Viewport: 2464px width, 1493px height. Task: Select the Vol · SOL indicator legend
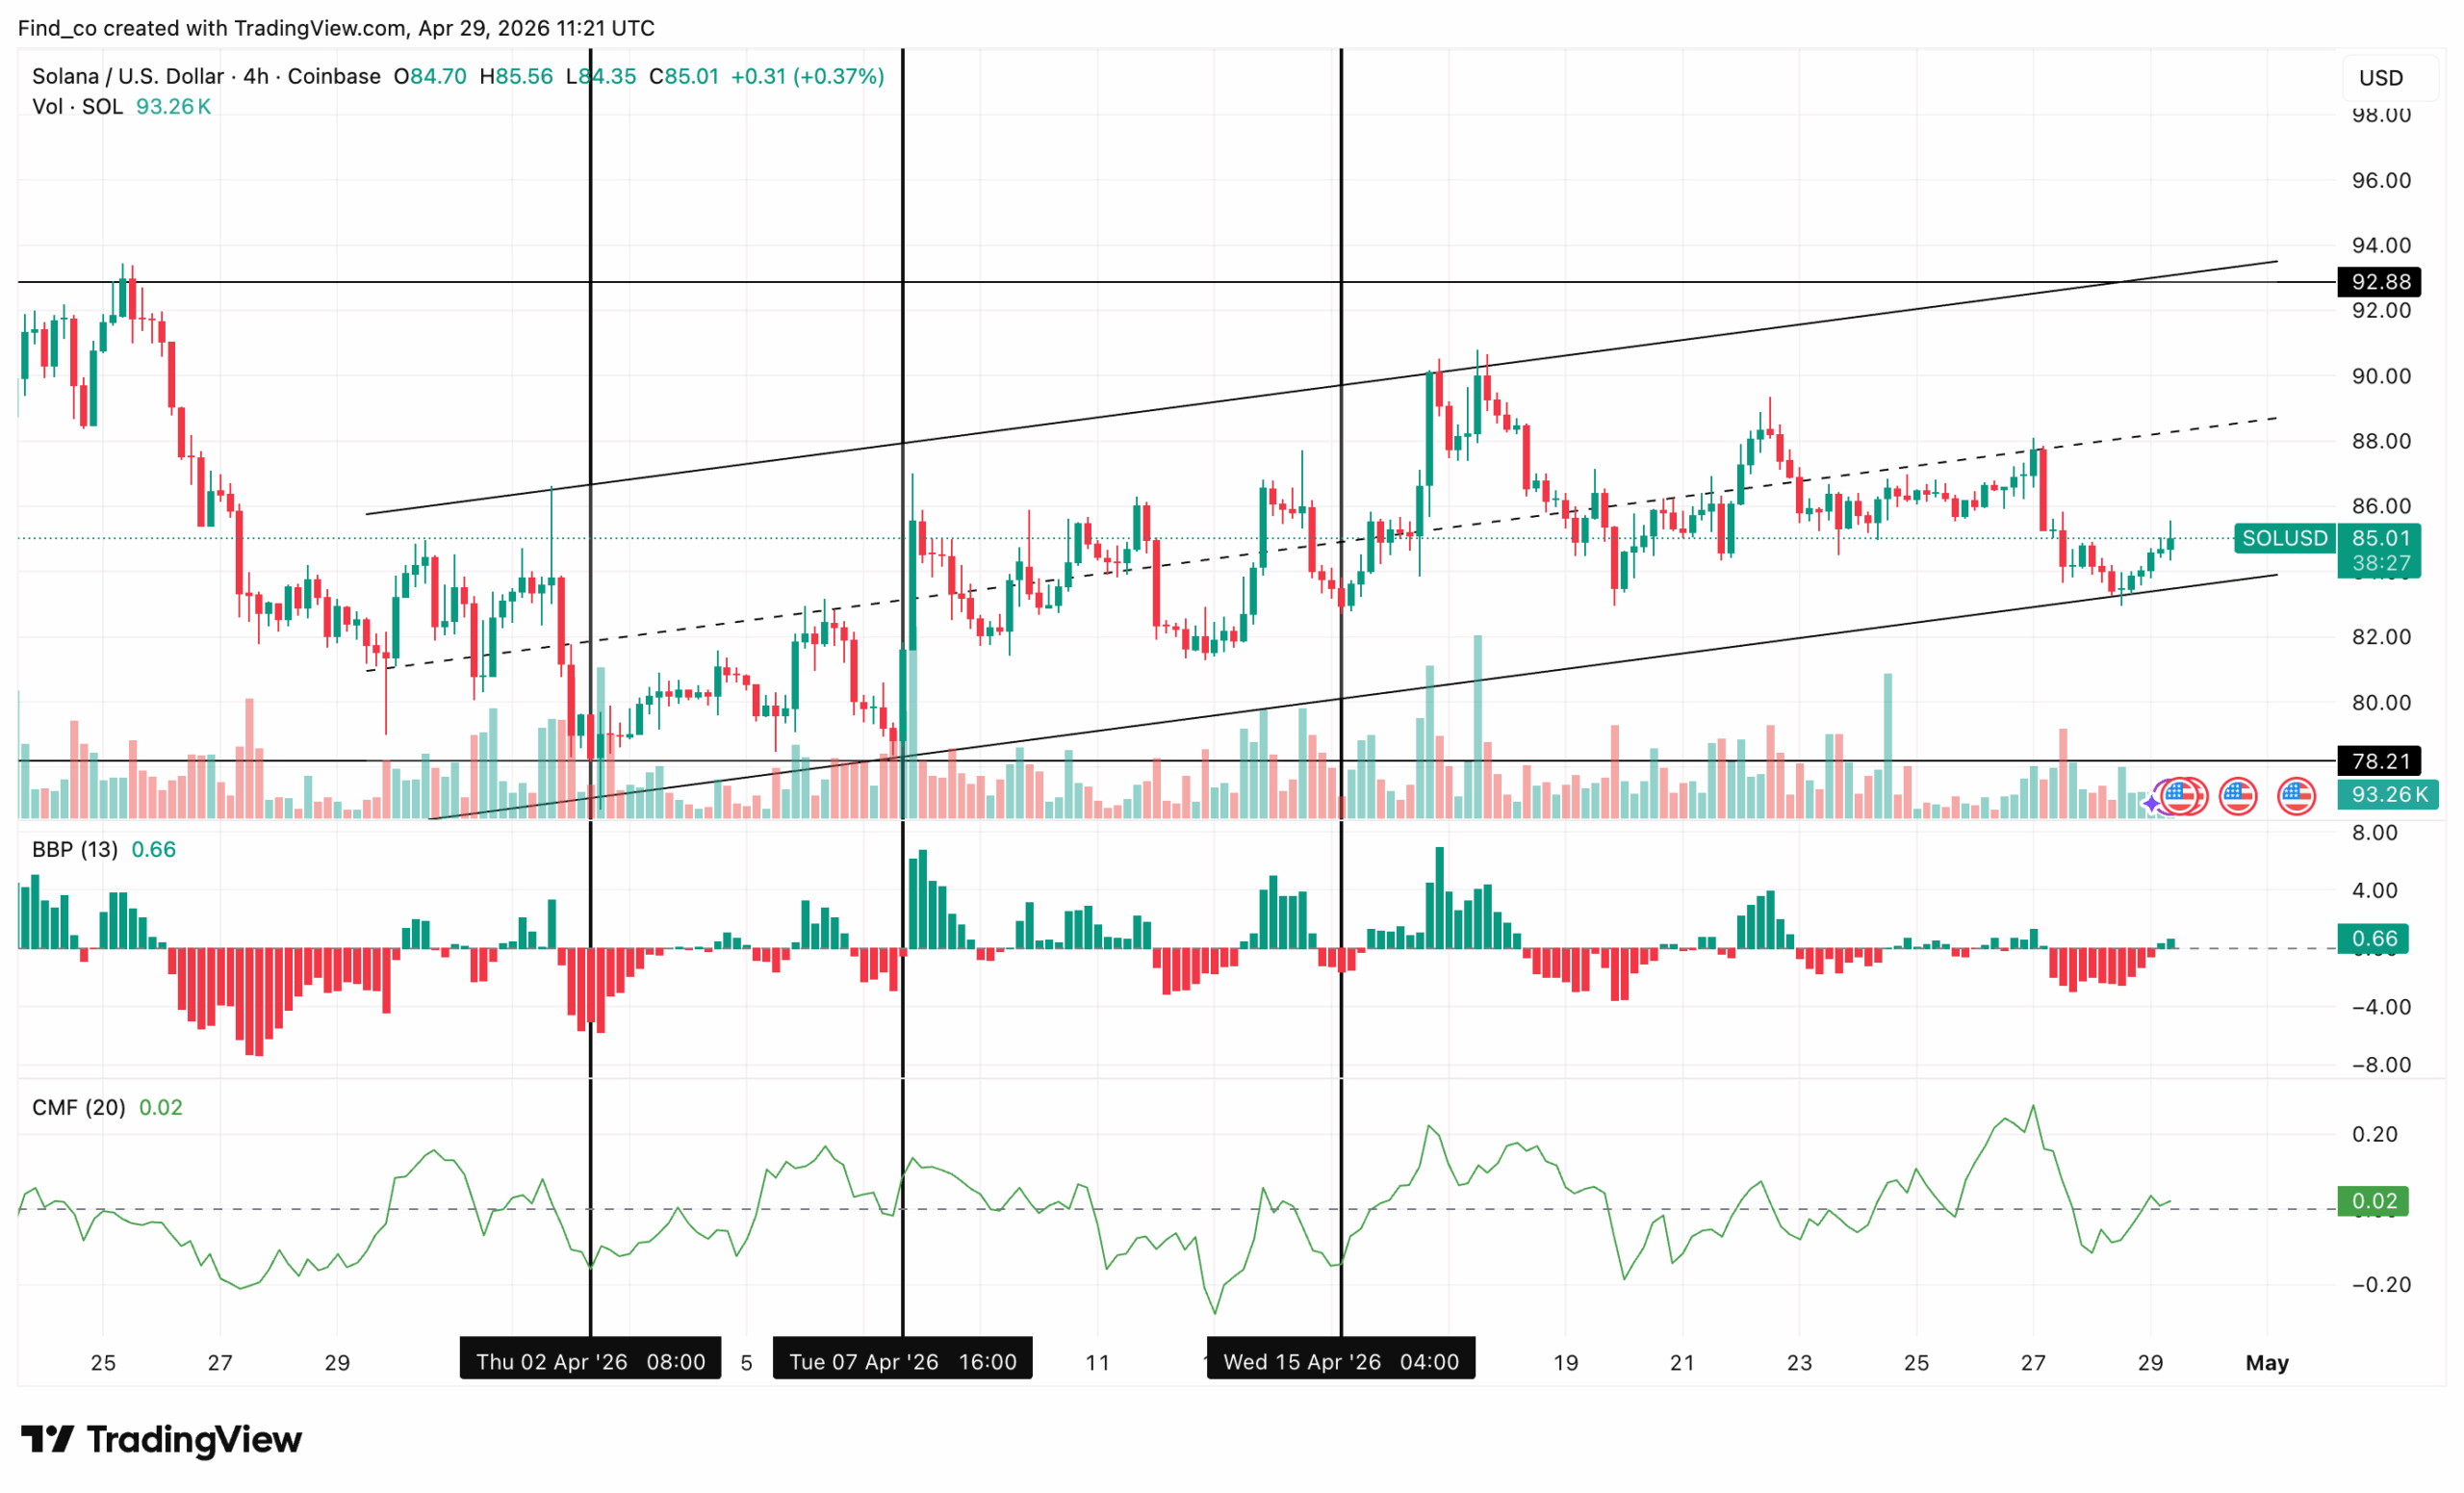click(77, 106)
